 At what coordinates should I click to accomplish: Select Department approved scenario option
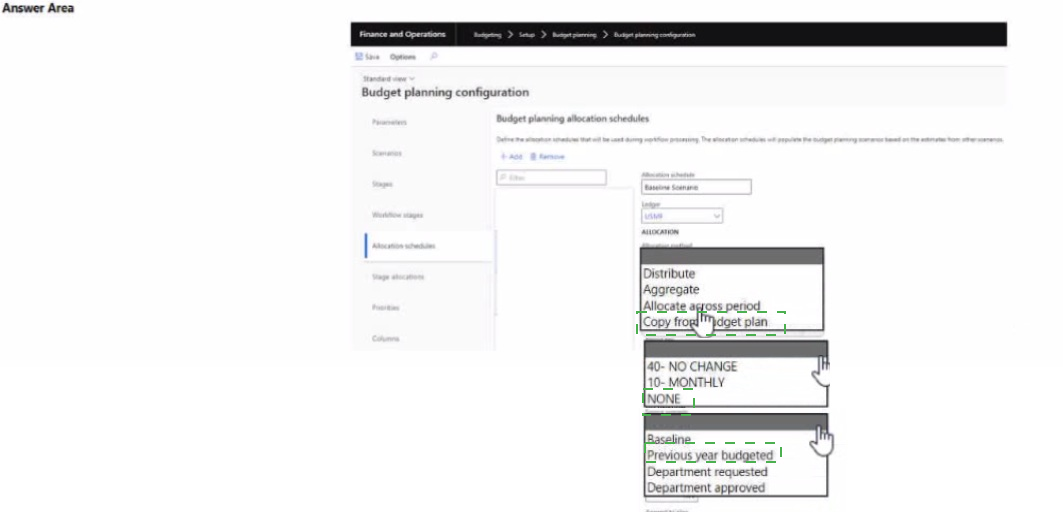tap(706, 488)
